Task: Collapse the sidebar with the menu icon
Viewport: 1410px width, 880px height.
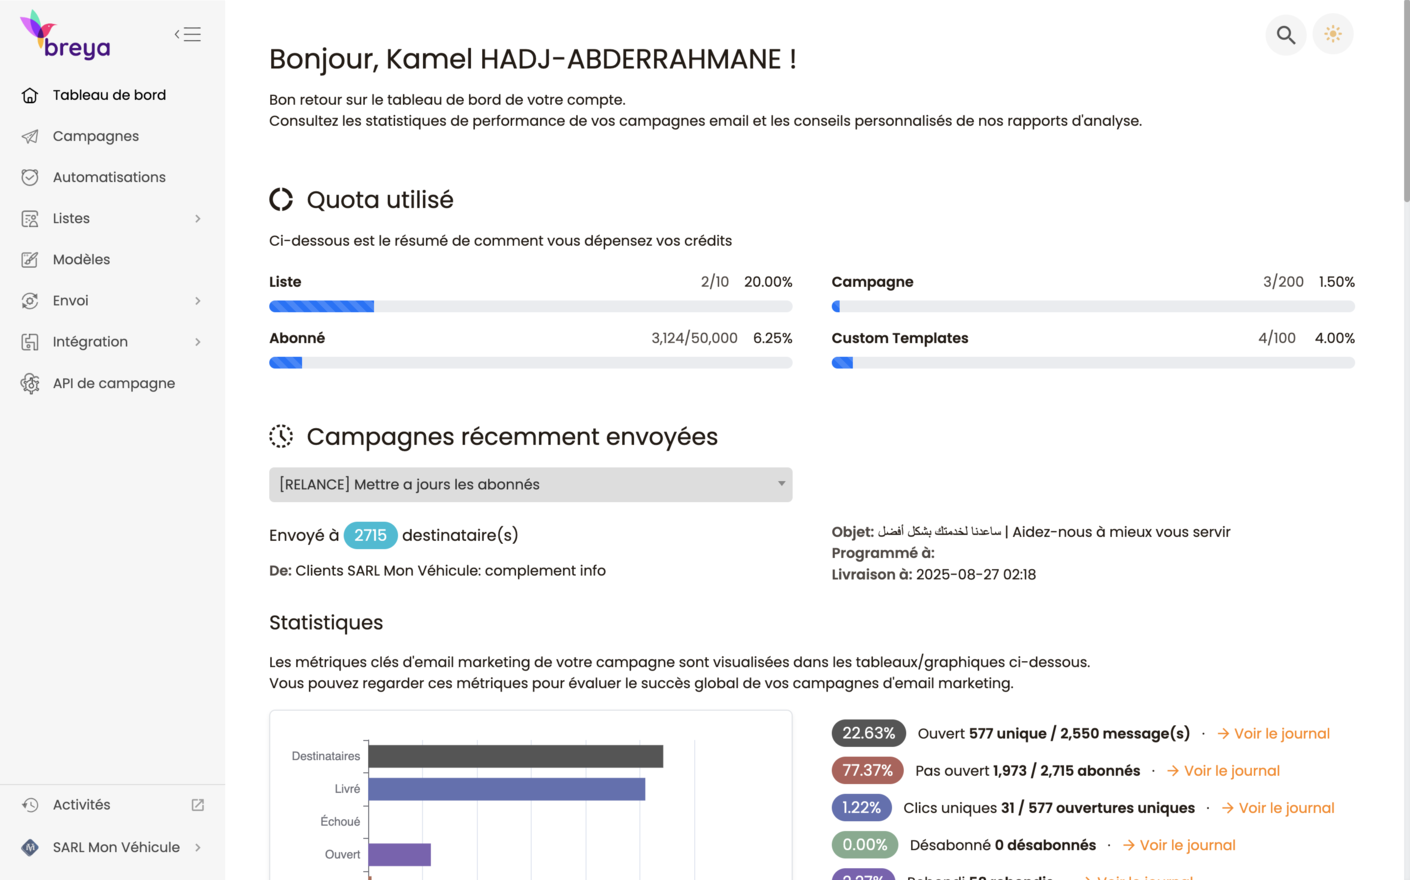Action: pyautogui.click(x=187, y=34)
